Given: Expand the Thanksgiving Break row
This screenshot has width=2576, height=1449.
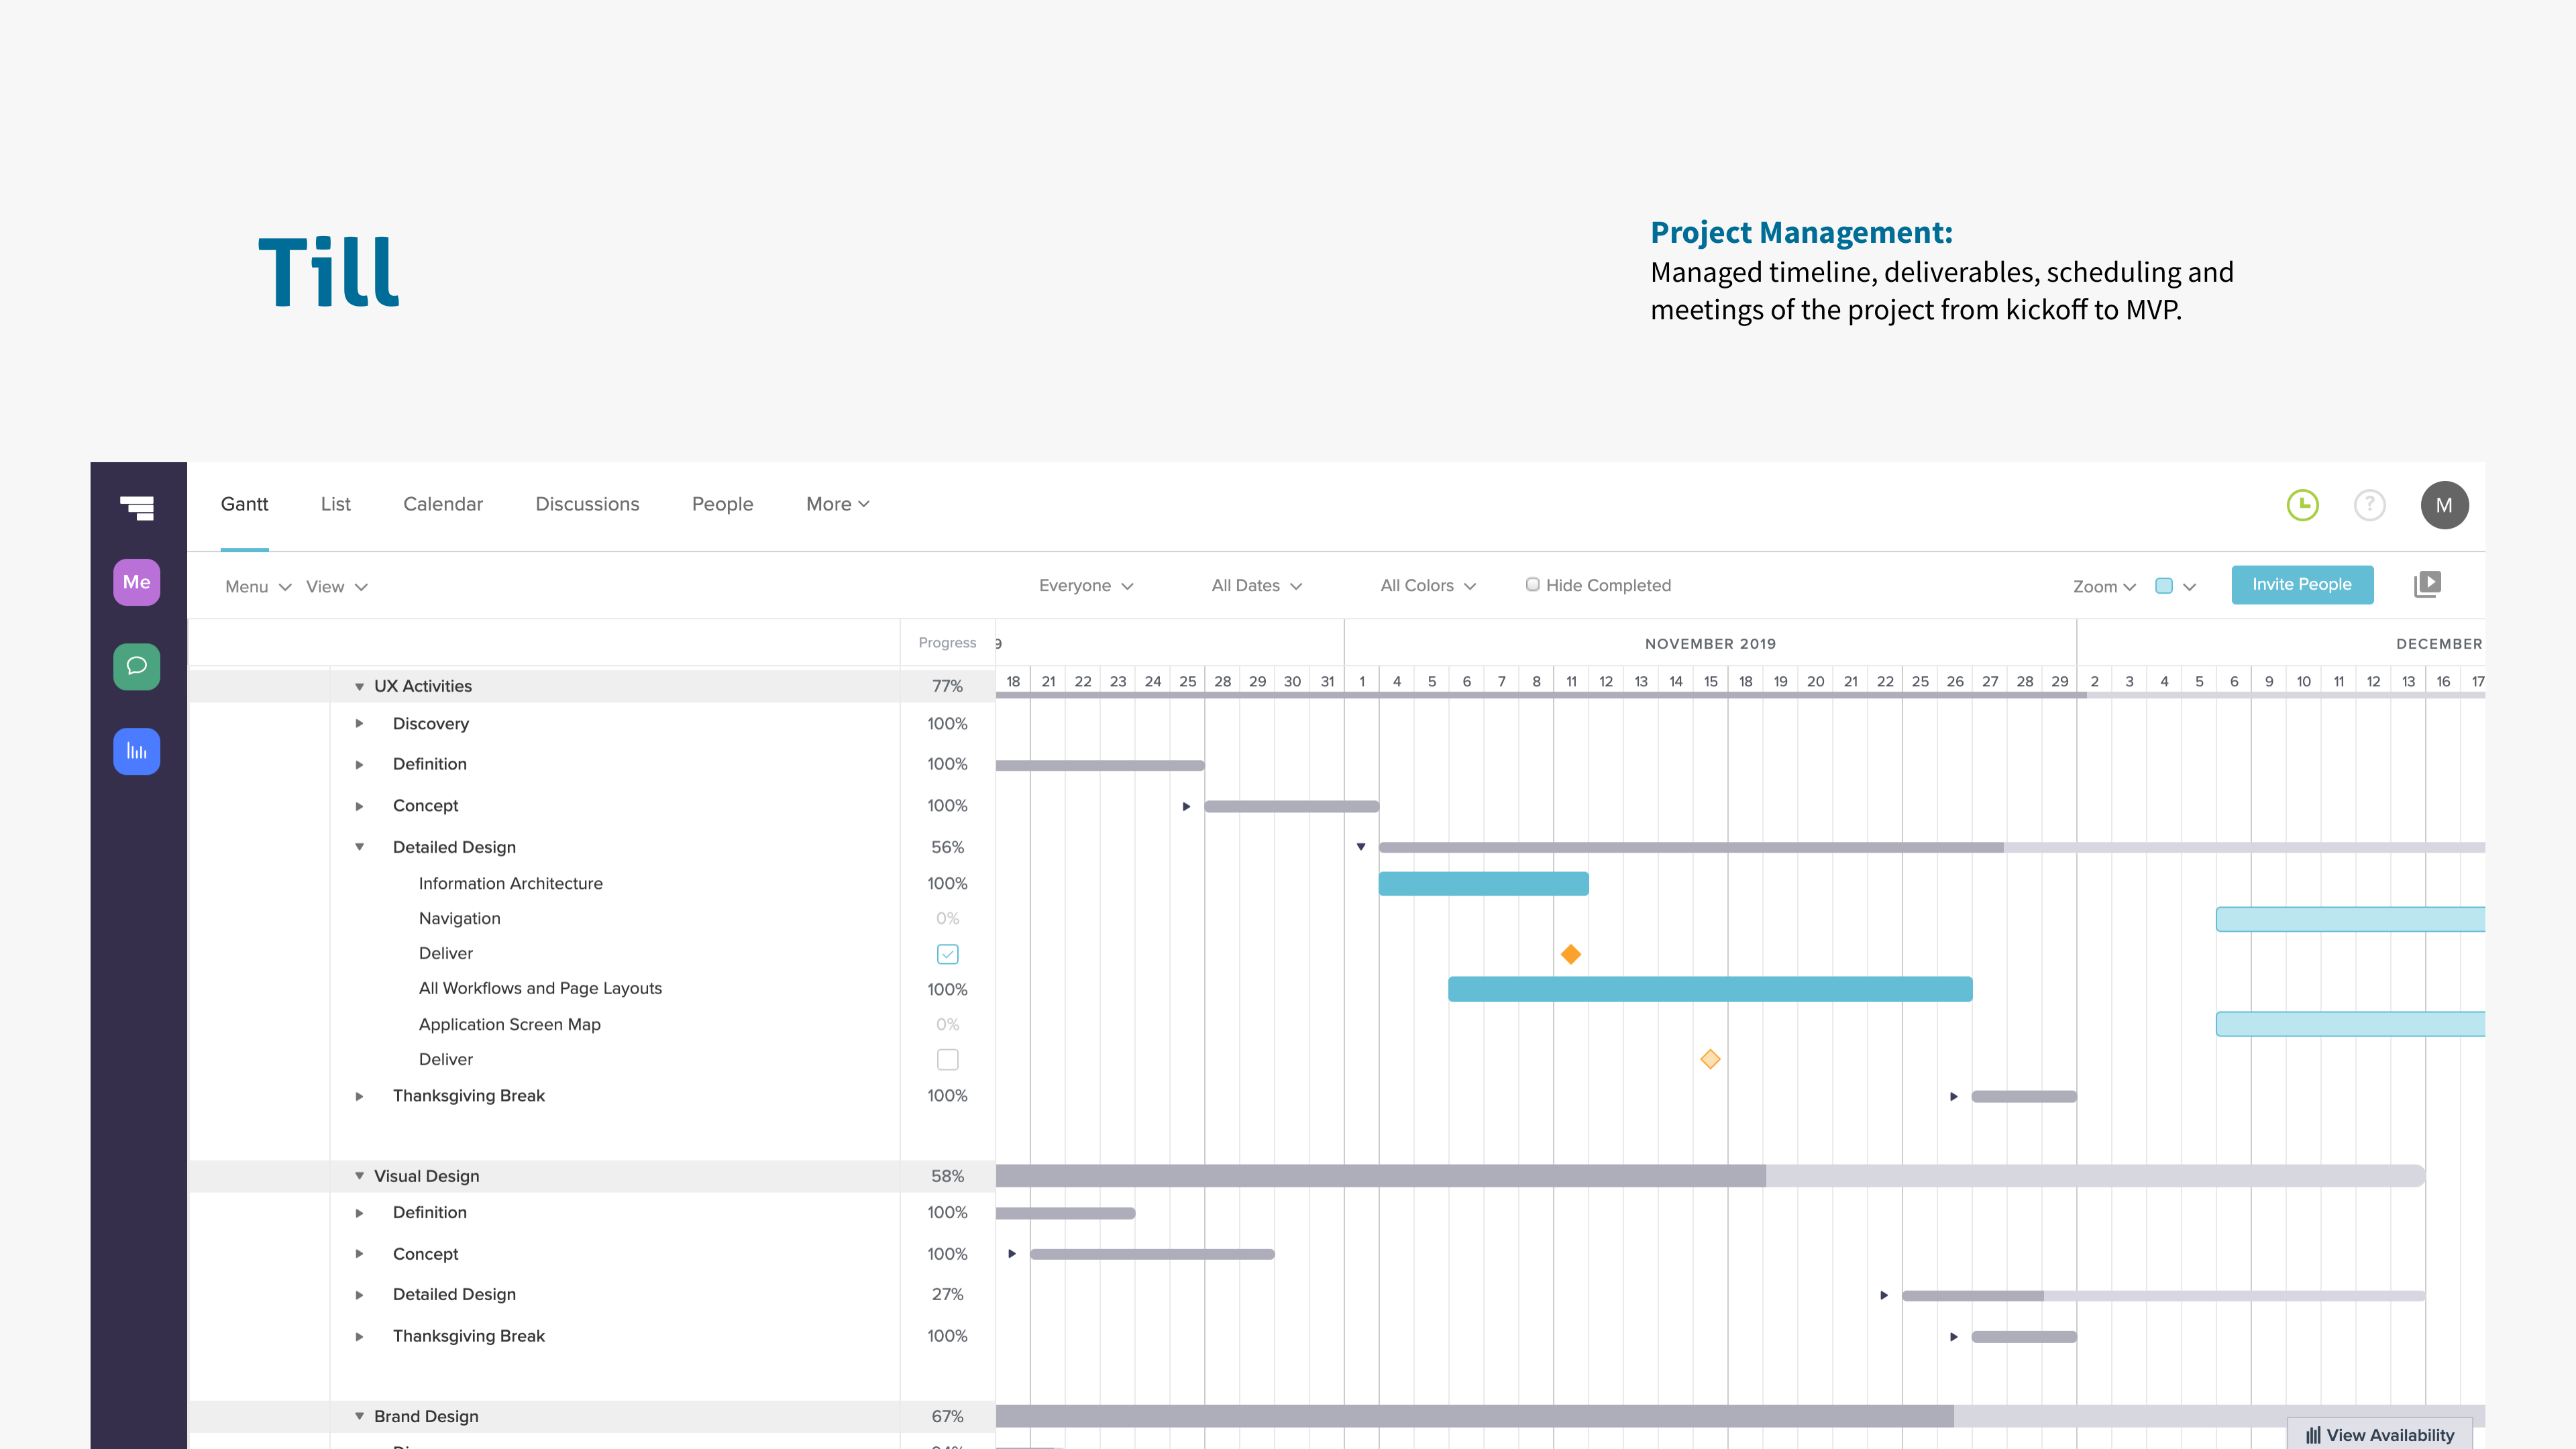Looking at the screenshot, I should pos(360,1095).
